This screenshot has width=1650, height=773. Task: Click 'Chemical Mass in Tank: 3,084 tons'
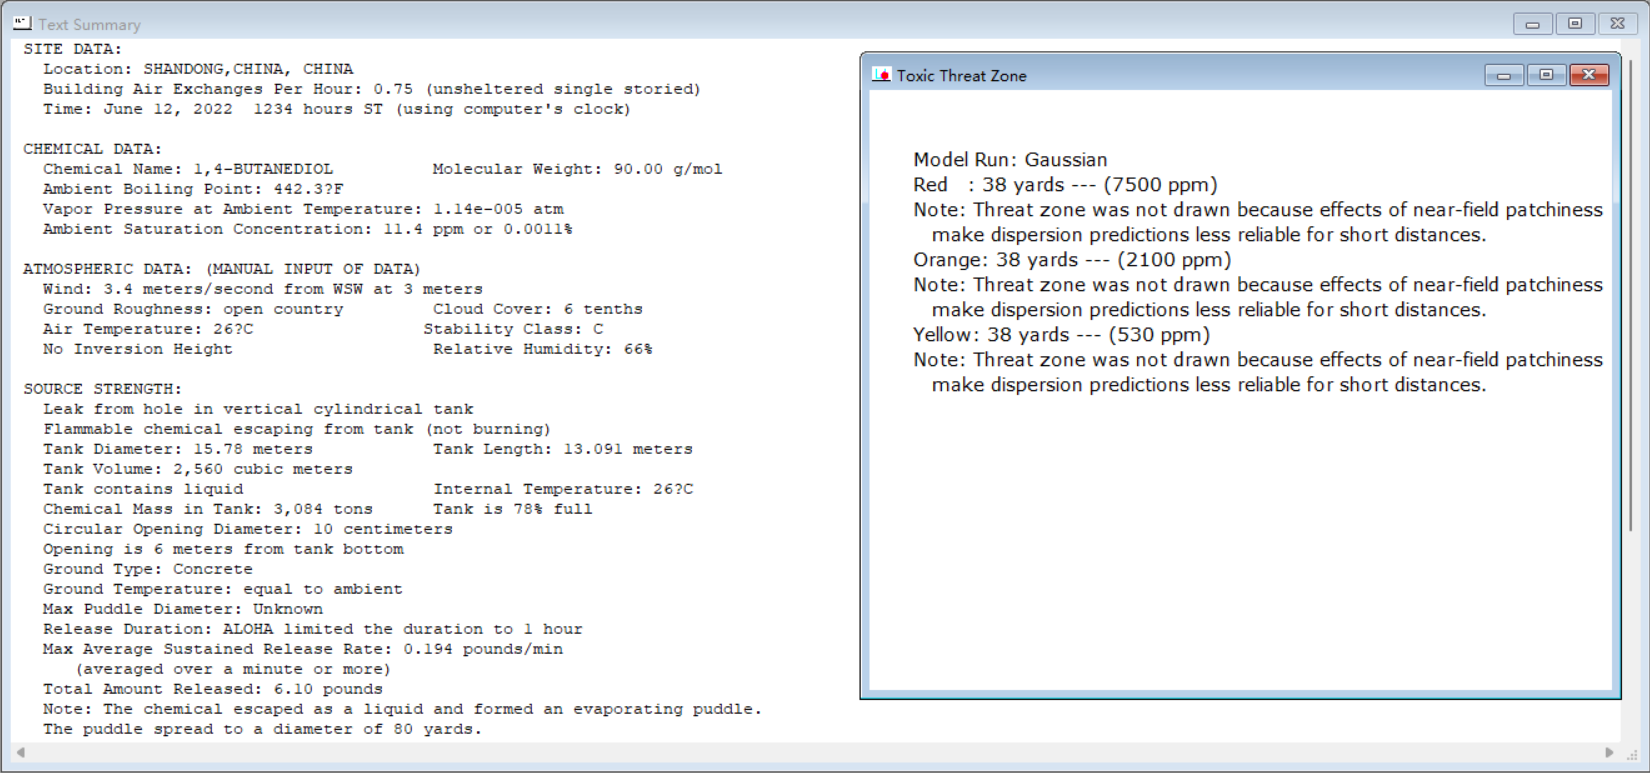click(x=208, y=509)
